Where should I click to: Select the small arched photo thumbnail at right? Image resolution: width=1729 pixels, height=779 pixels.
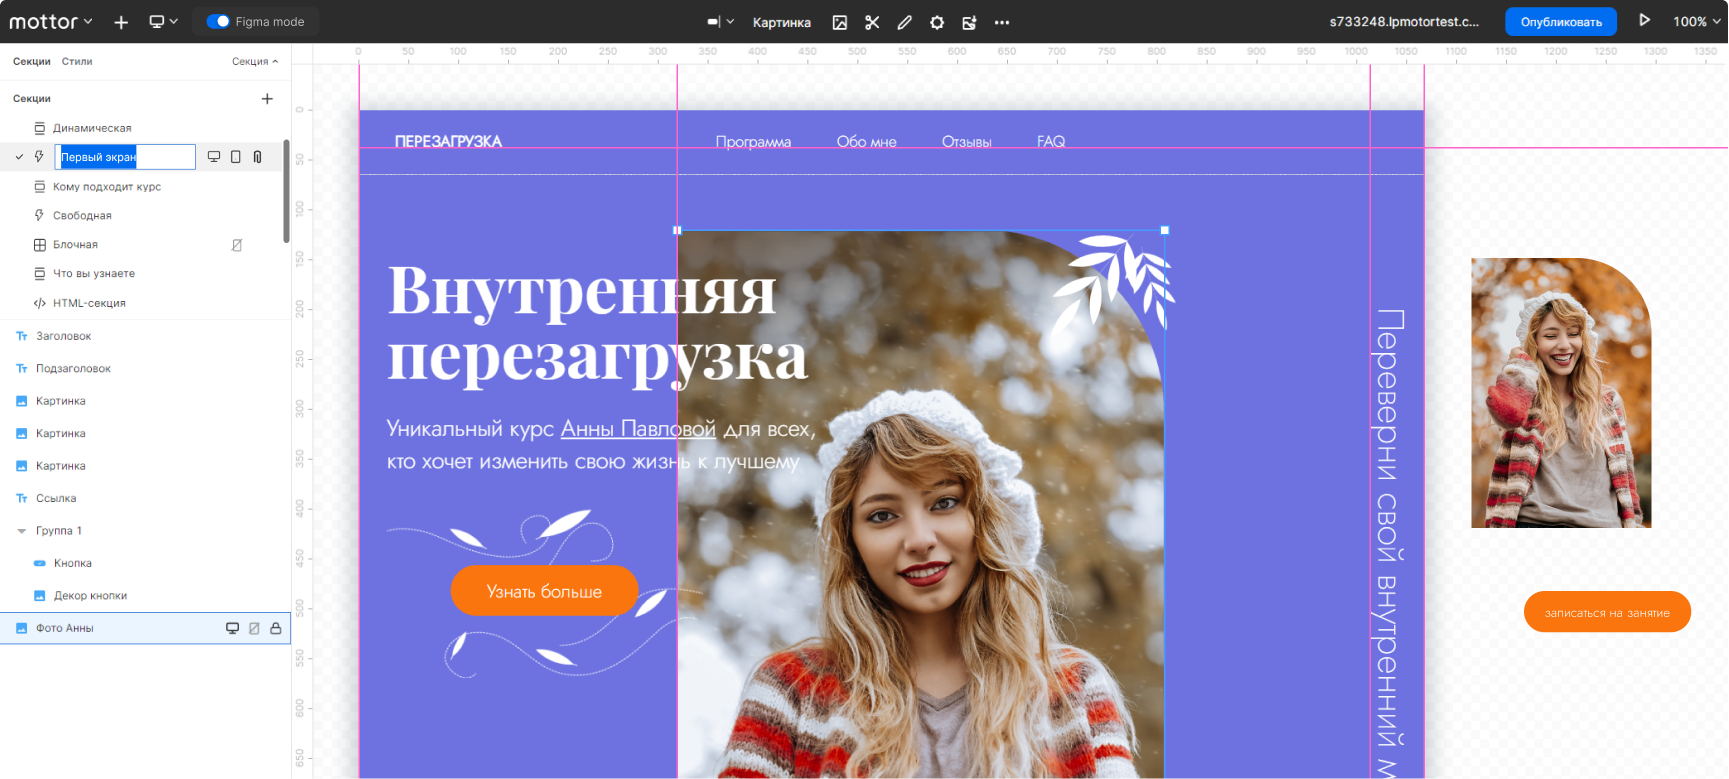(x=1561, y=393)
